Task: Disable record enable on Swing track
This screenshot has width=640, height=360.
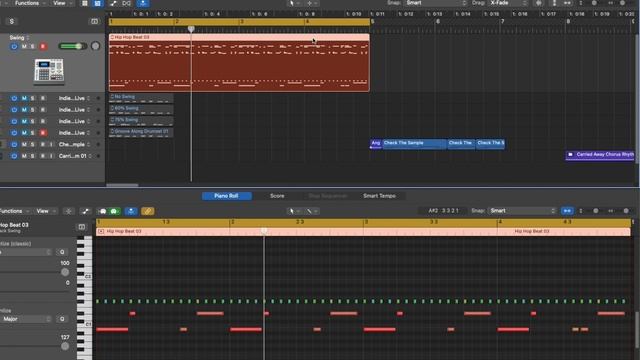Action: [43, 47]
